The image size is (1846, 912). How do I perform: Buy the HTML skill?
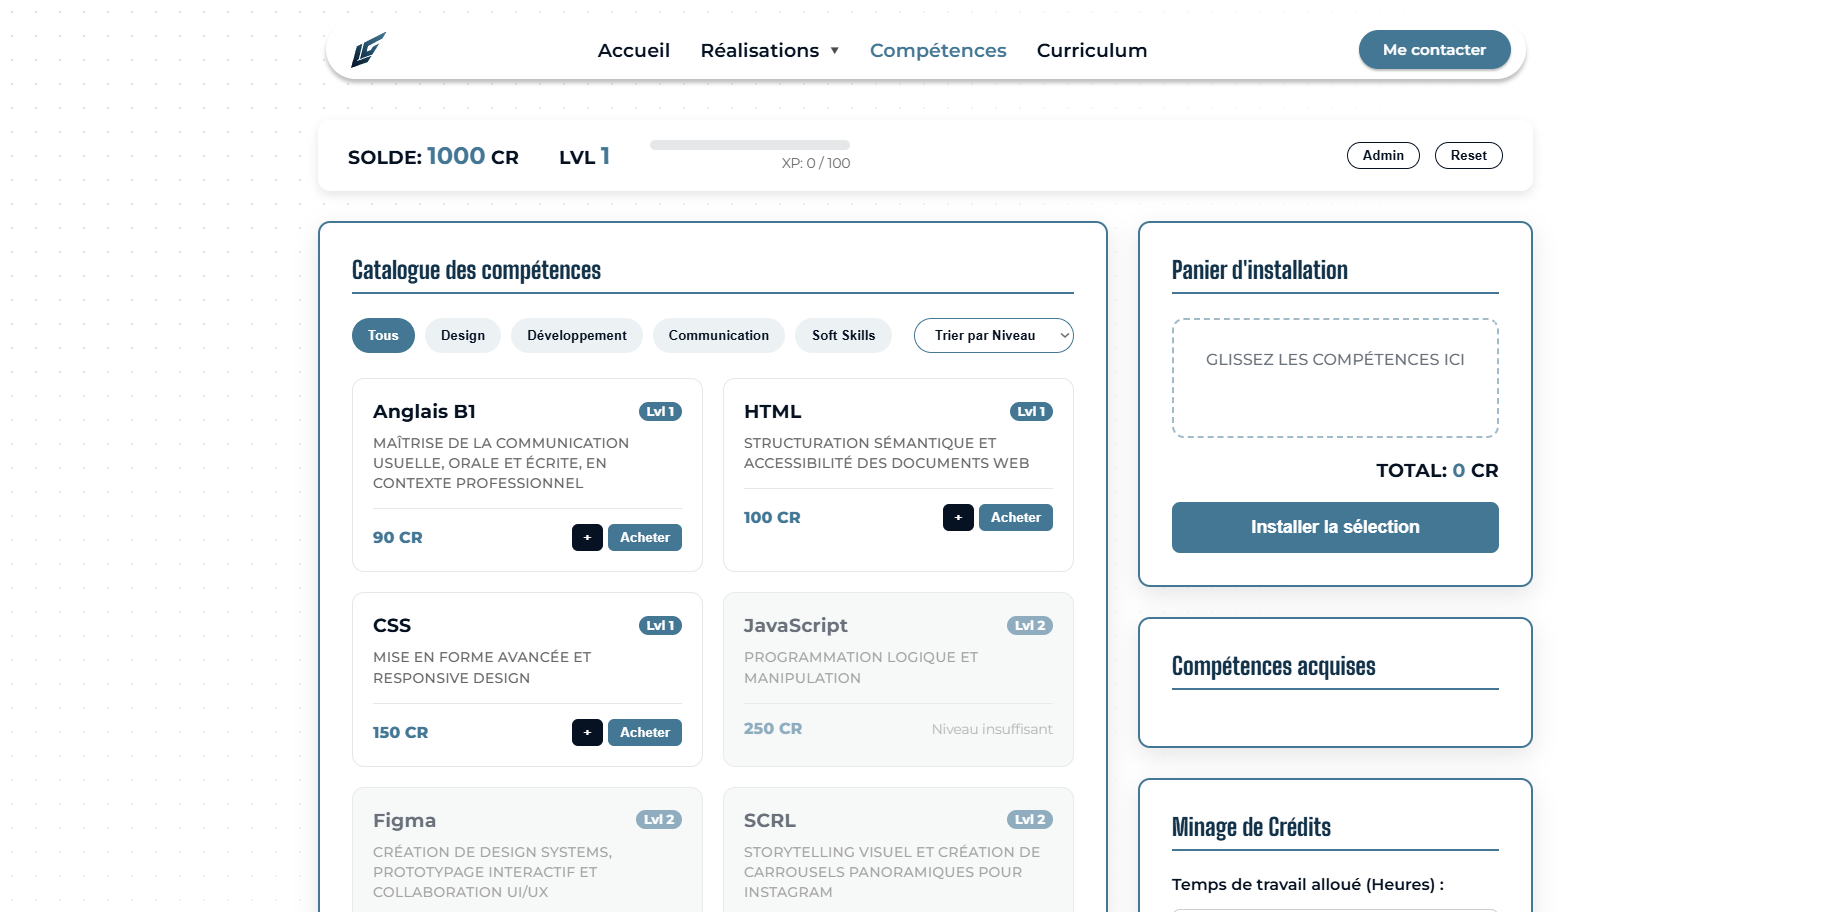pos(1015,517)
